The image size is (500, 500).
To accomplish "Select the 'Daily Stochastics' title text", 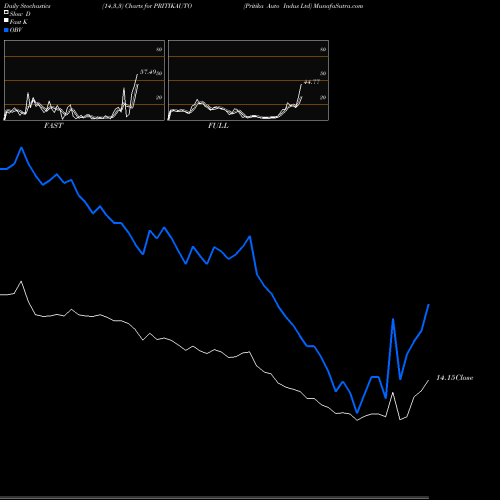I will click(27, 6).
